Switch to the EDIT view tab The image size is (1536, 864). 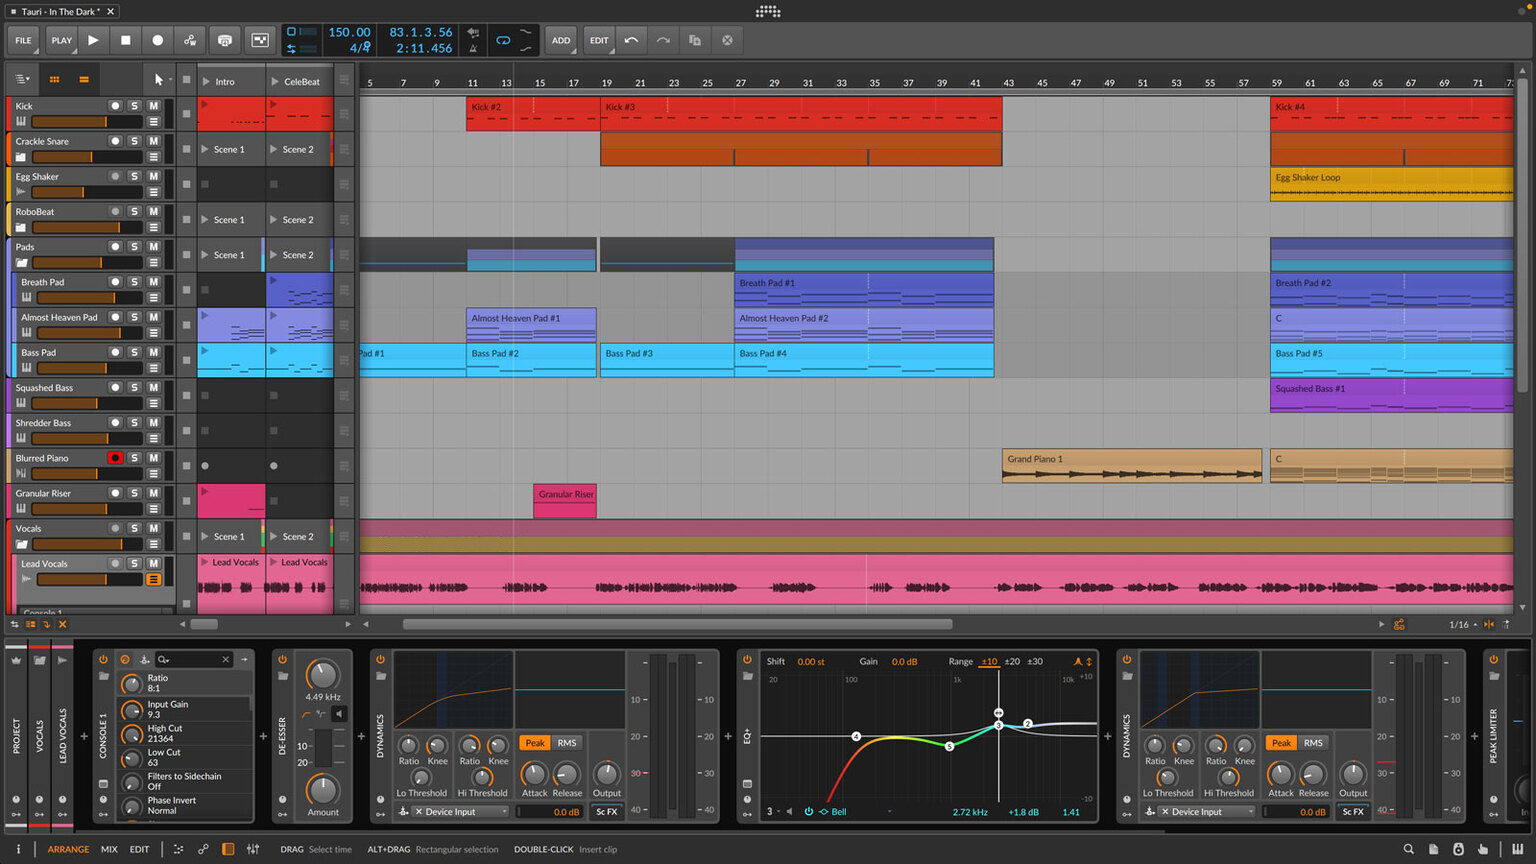139,849
